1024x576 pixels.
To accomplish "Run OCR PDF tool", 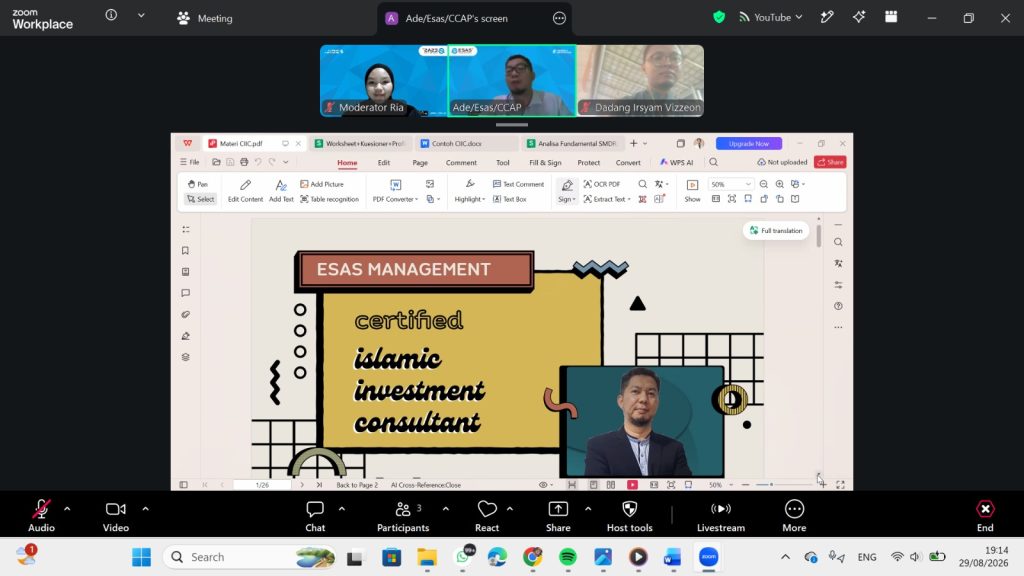I will click(601, 184).
